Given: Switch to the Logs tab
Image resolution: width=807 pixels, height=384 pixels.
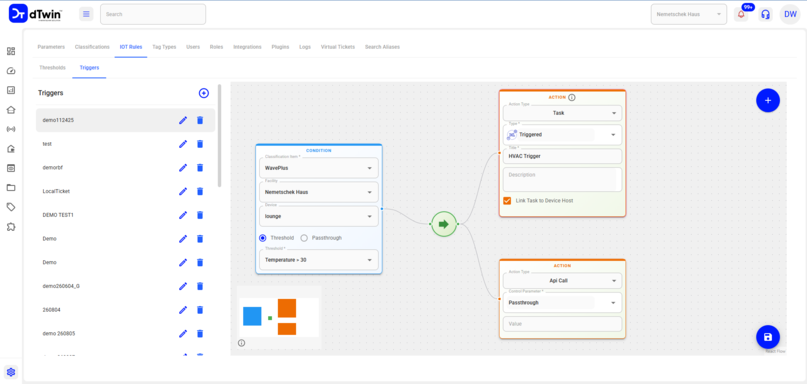Looking at the screenshot, I should [305, 47].
